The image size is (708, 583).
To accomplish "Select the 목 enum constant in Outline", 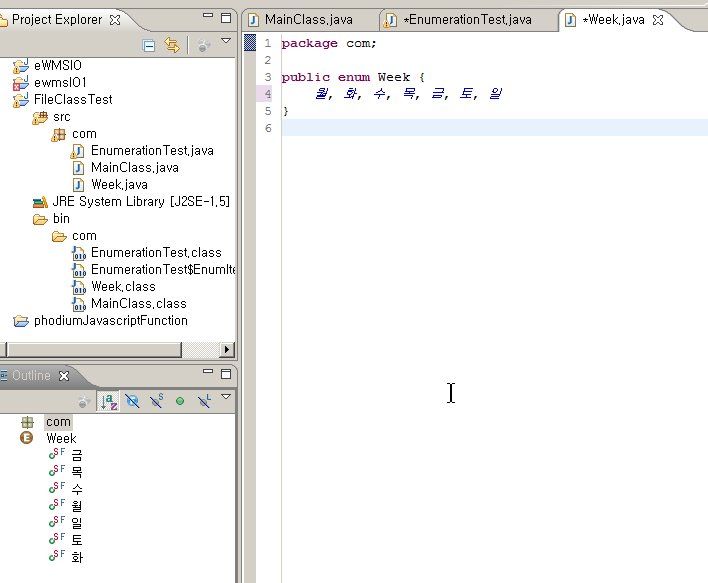I will (x=77, y=473).
